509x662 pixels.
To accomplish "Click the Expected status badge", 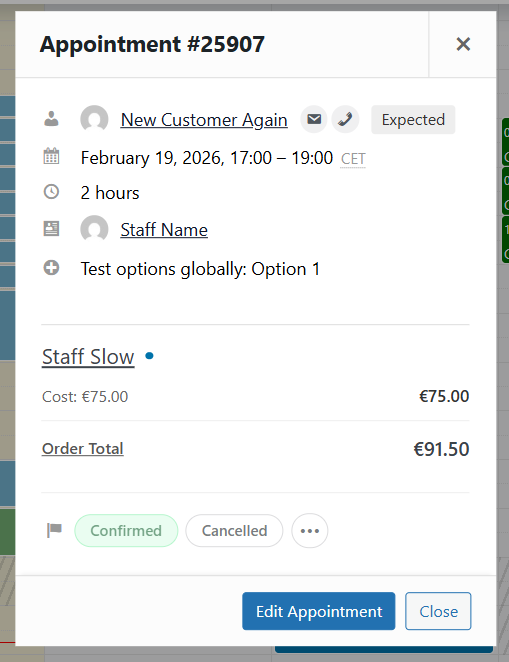I will click(x=413, y=119).
